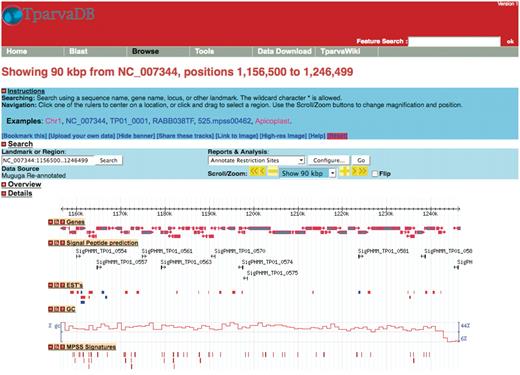Click the Configure... button
520x375 pixels.
point(329,160)
